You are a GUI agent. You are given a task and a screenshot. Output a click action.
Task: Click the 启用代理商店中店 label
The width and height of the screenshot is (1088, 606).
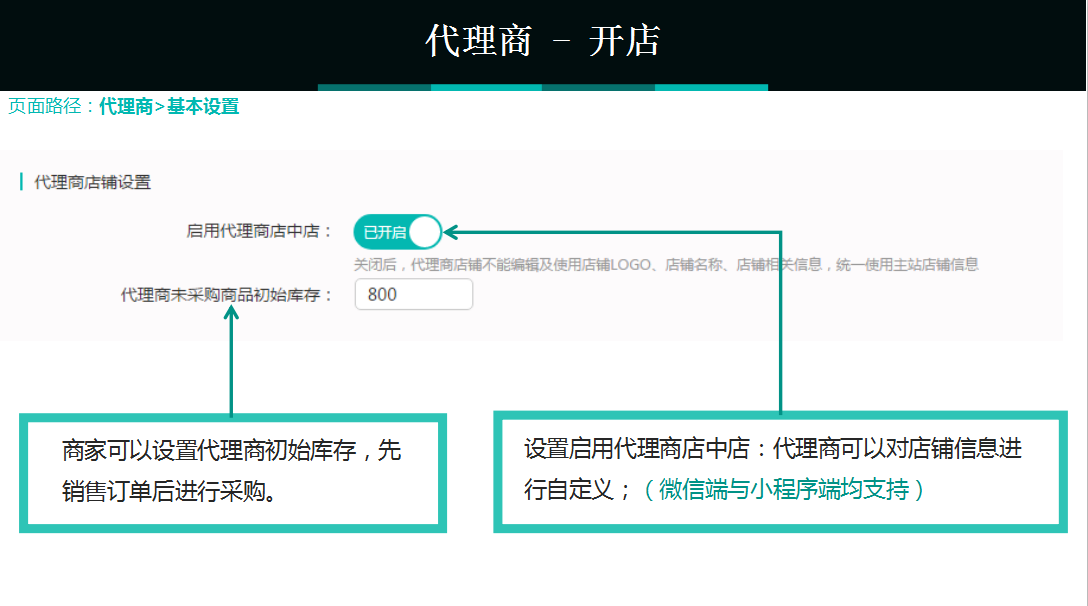coord(259,232)
